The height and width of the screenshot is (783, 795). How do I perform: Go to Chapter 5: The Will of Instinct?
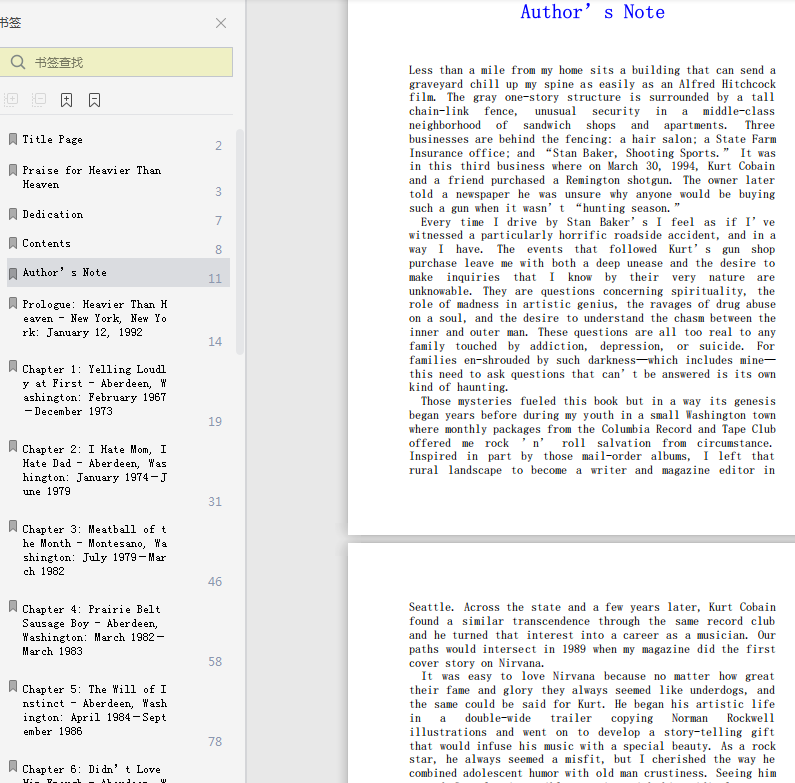click(95, 710)
